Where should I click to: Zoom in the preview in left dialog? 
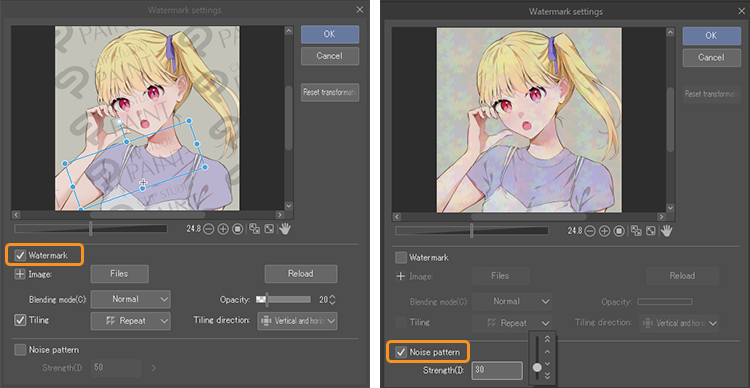click(x=223, y=229)
